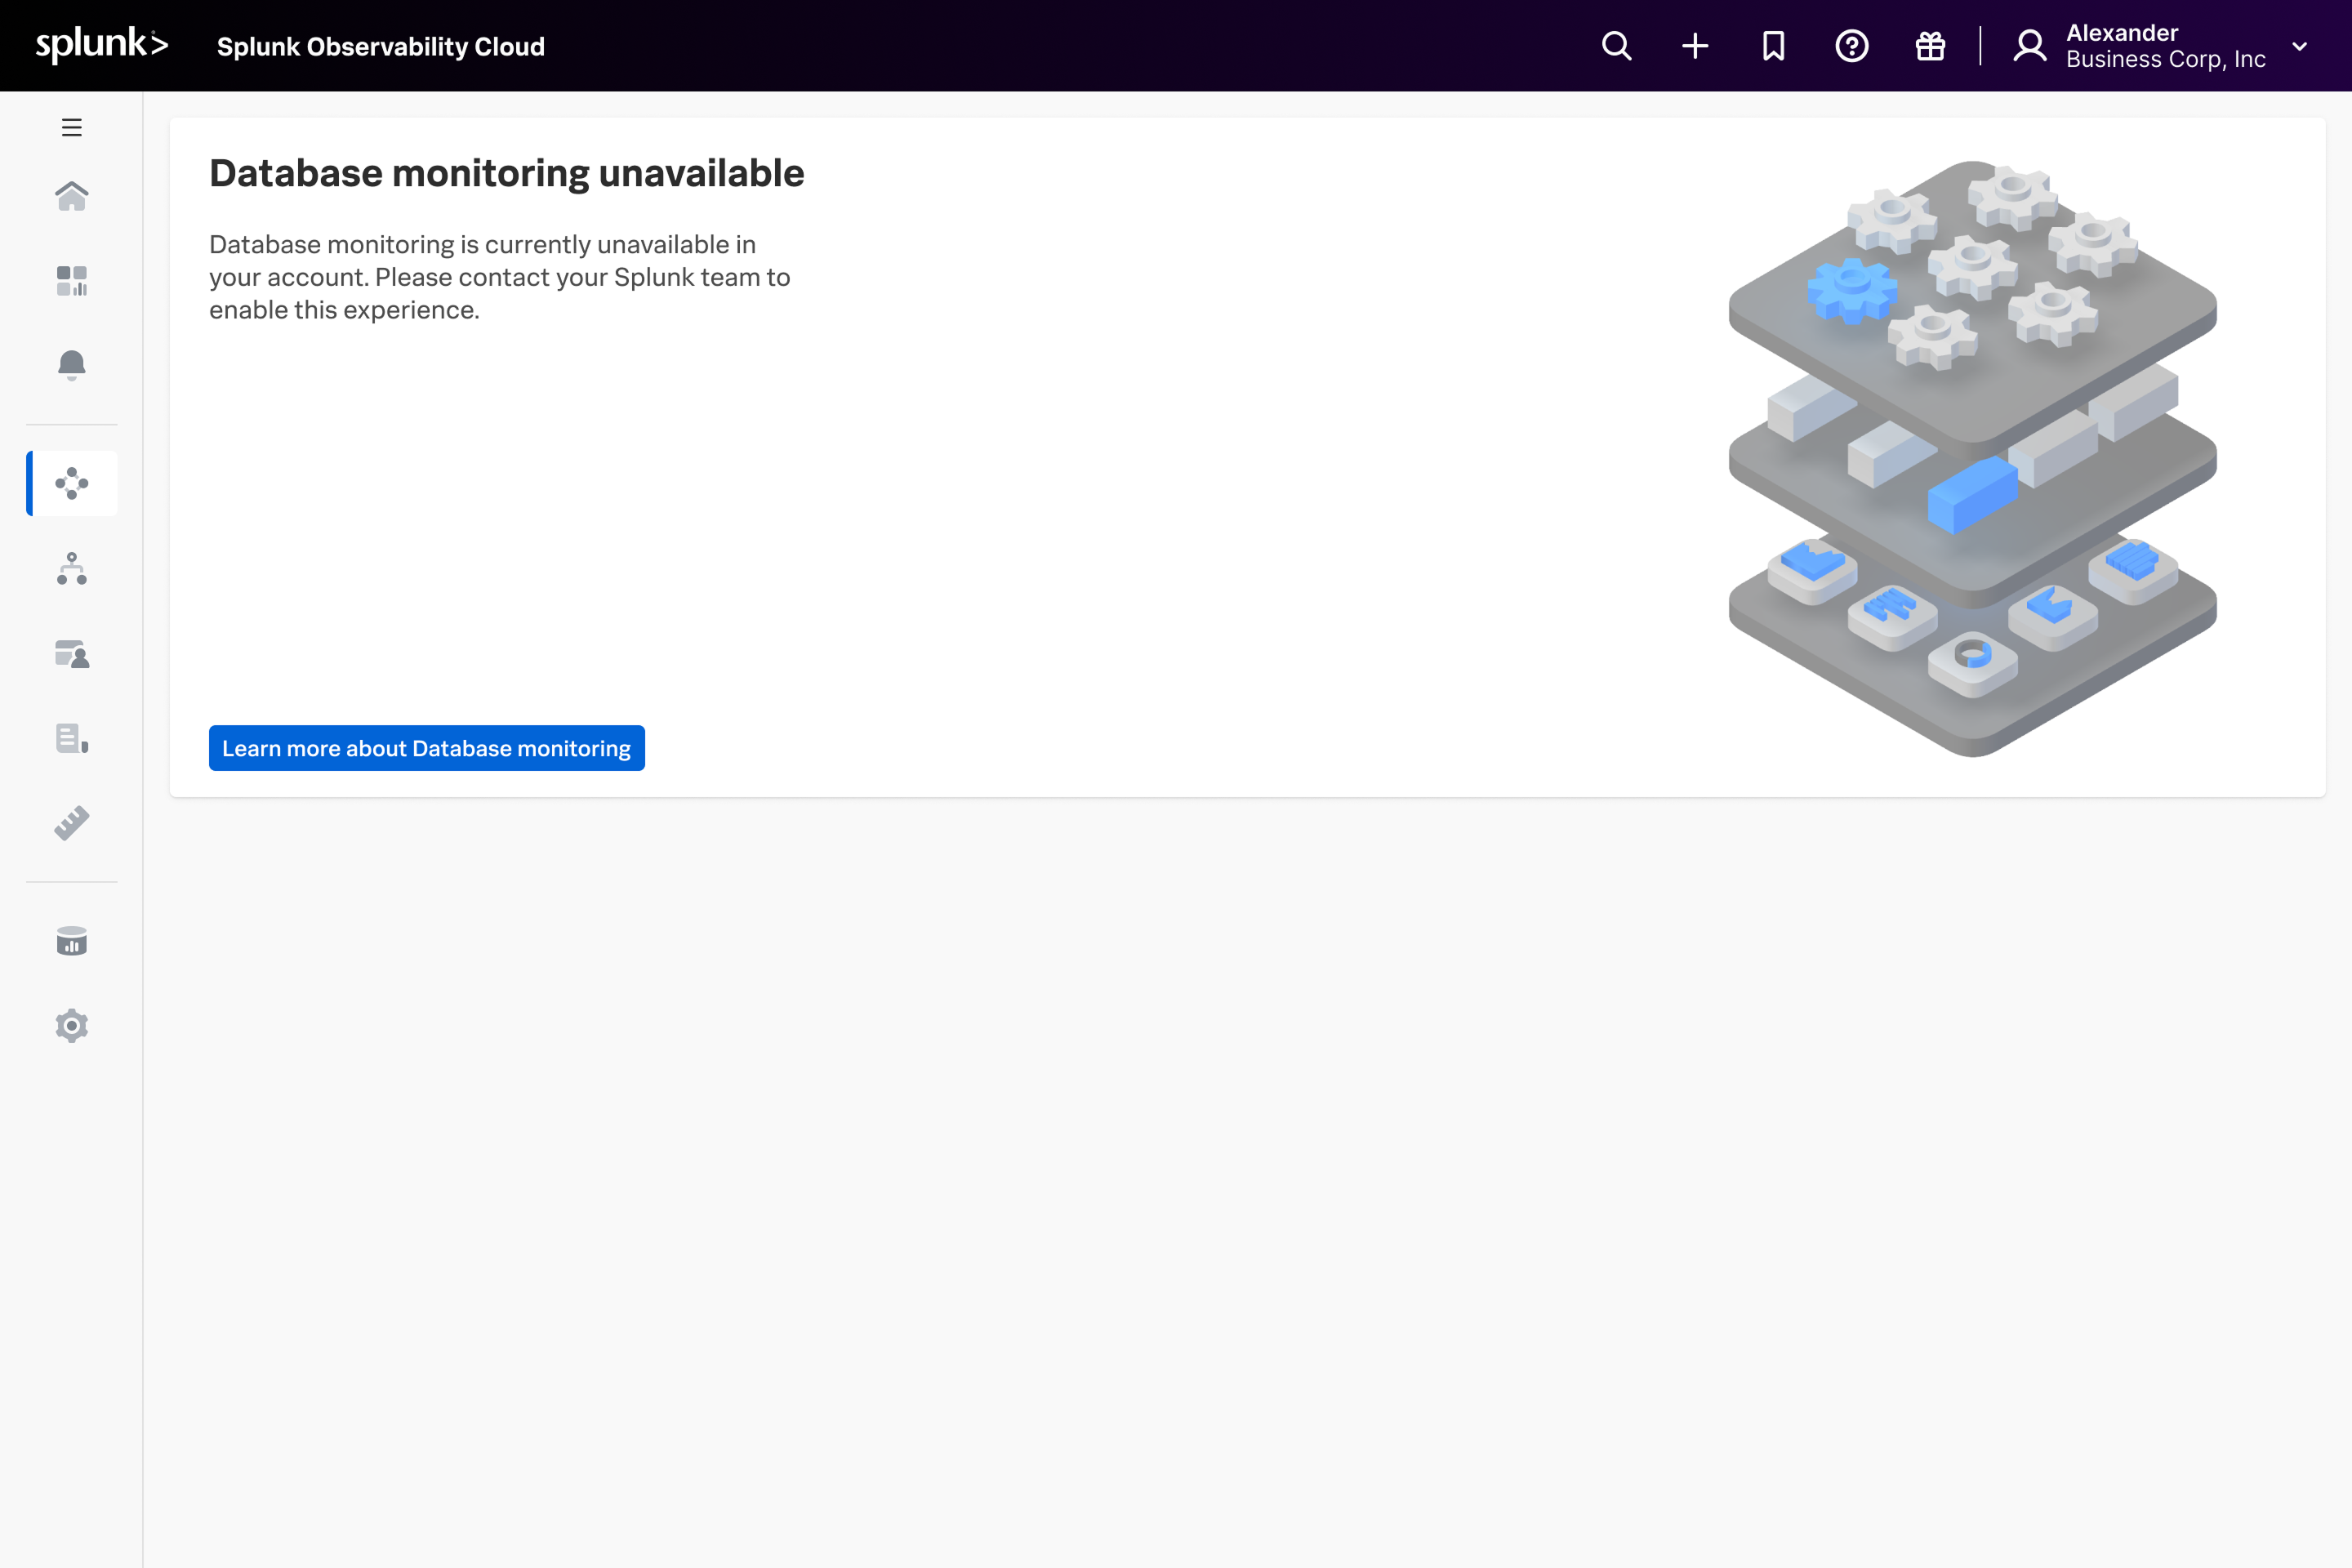
Task: Open help question mark icon
Action: 1851,46
